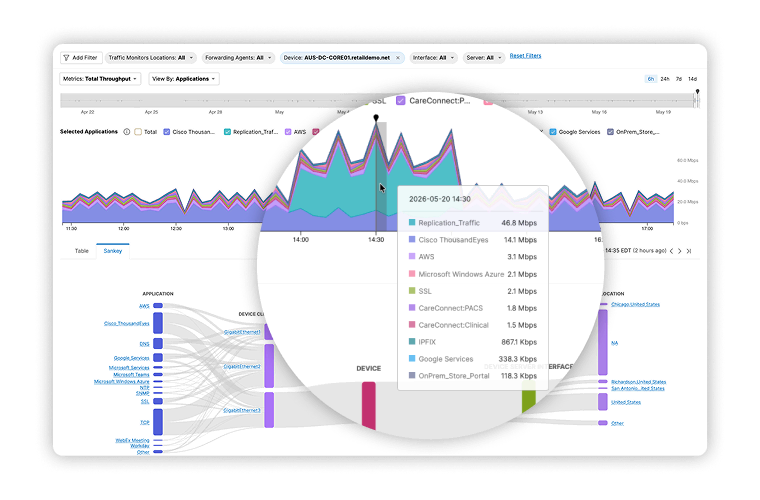Jump to latest time interval arrow
The height and width of the screenshot is (500, 760).
point(689,251)
